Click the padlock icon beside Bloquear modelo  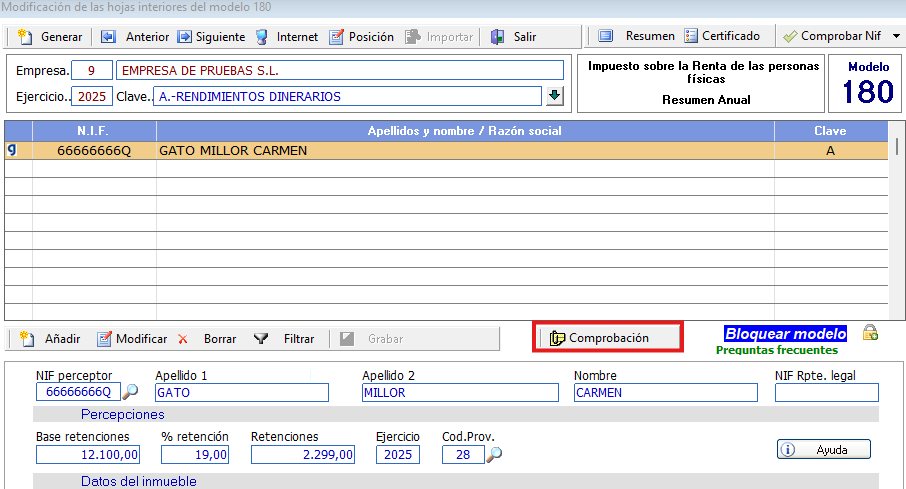(870, 333)
